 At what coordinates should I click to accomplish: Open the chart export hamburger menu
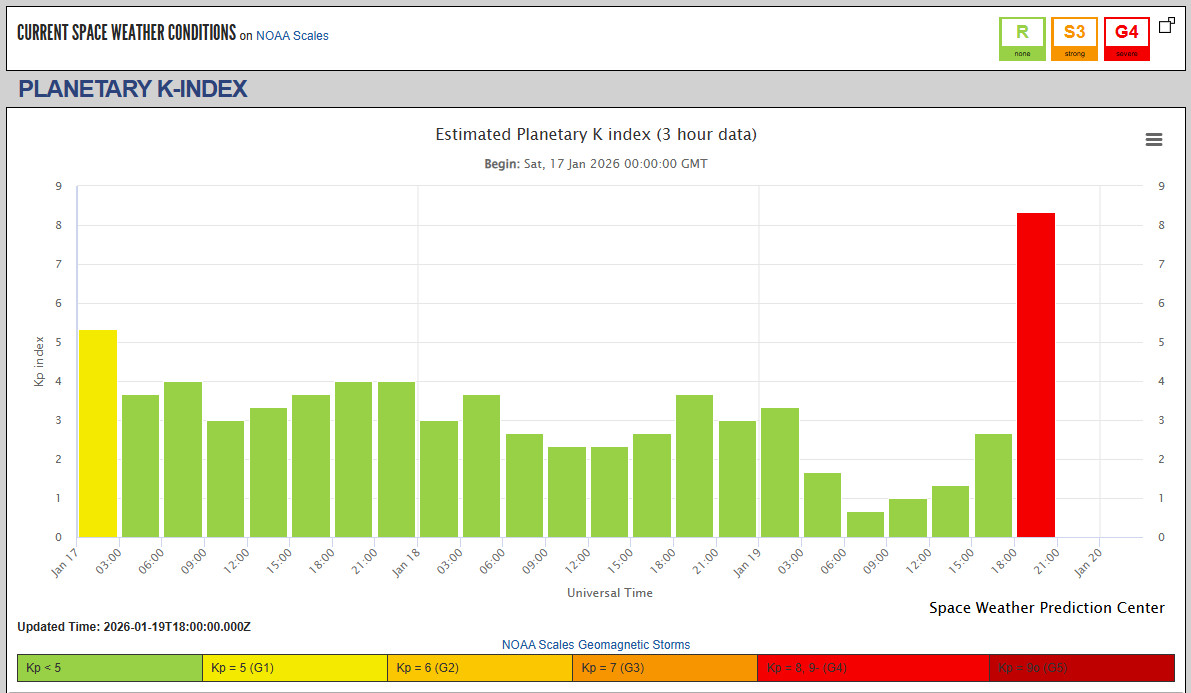(1154, 139)
